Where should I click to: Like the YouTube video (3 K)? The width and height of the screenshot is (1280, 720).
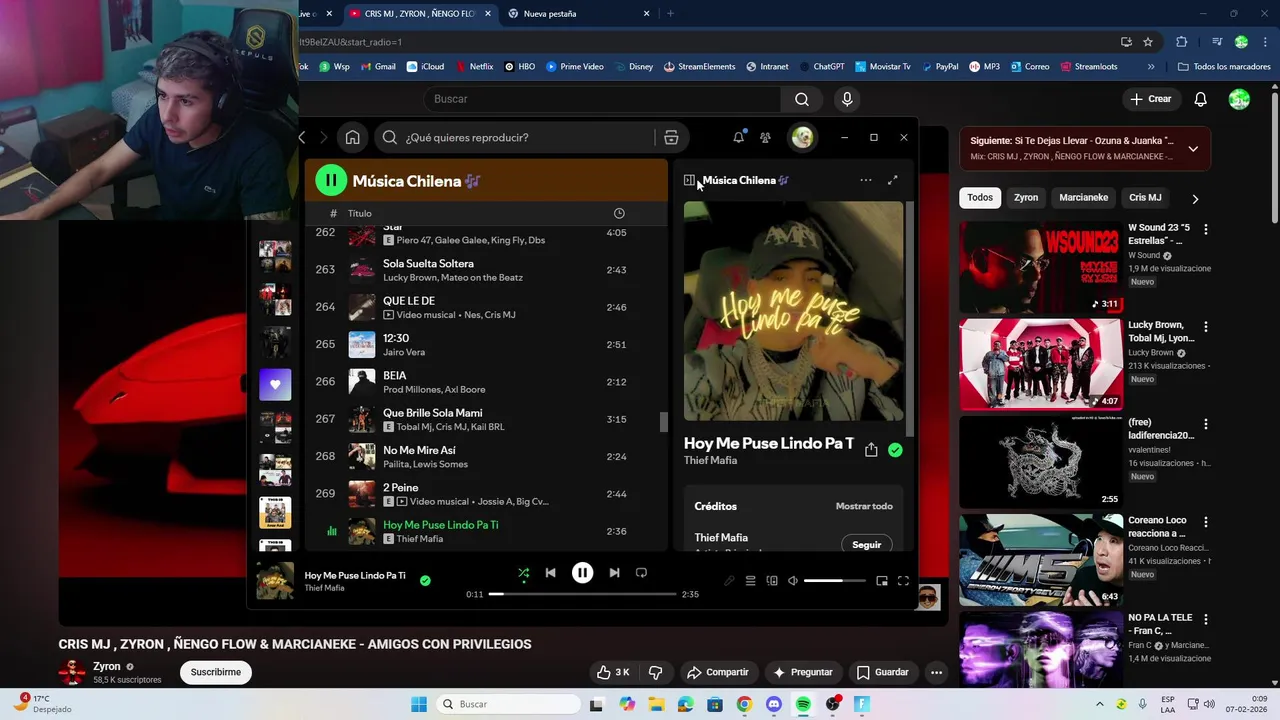point(613,672)
